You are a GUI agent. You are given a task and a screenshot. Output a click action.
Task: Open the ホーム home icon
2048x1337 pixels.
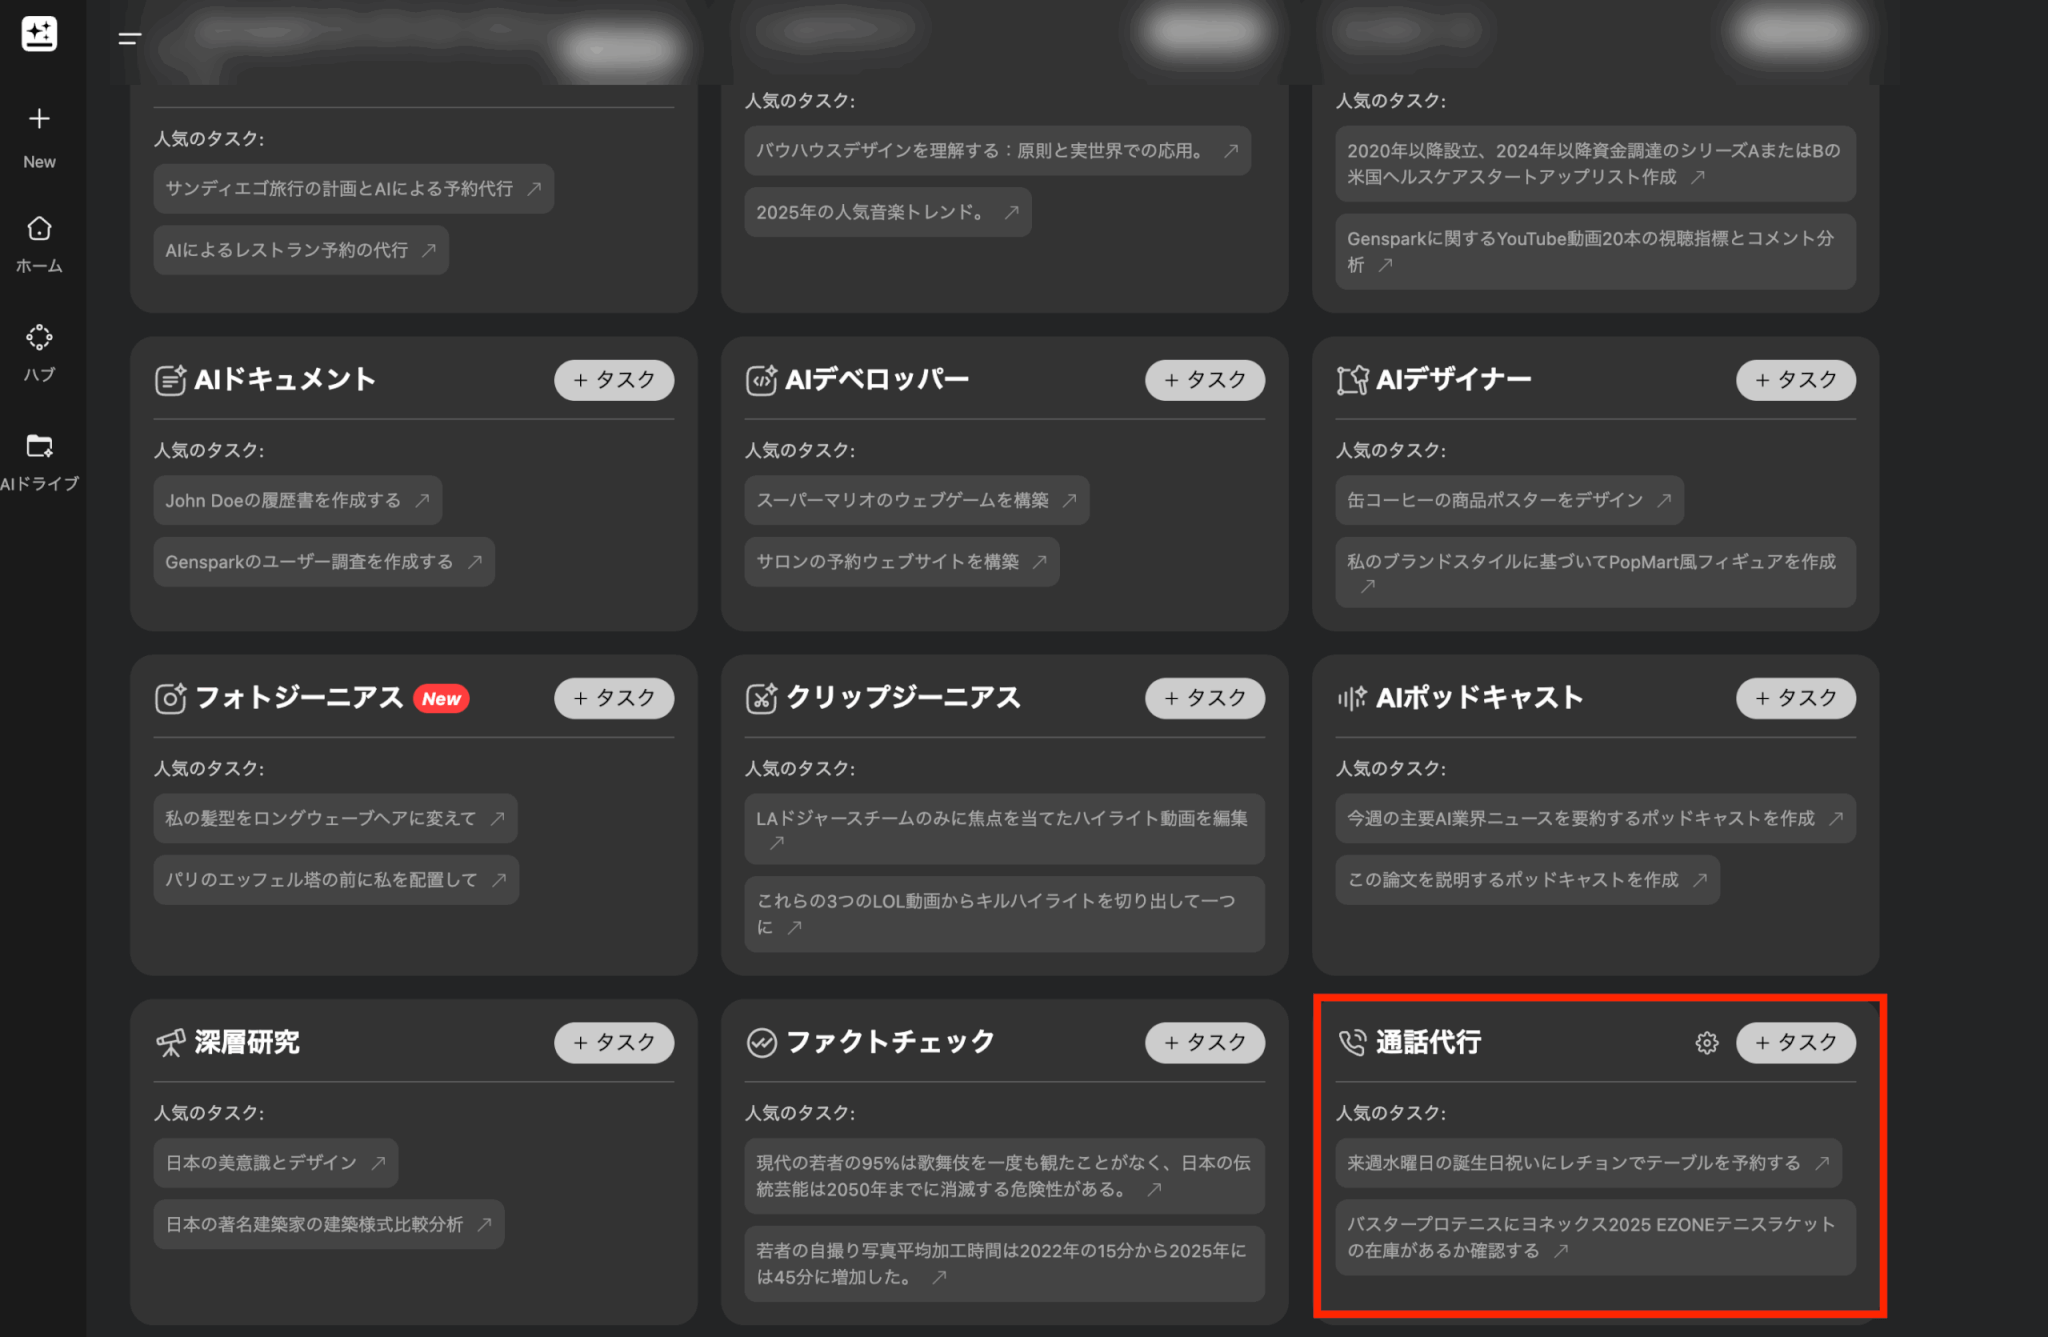point(39,229)
